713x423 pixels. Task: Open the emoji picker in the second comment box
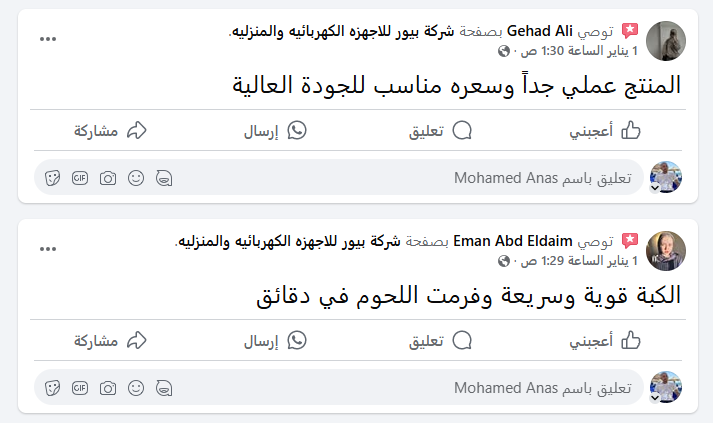[x=136, y=388]
